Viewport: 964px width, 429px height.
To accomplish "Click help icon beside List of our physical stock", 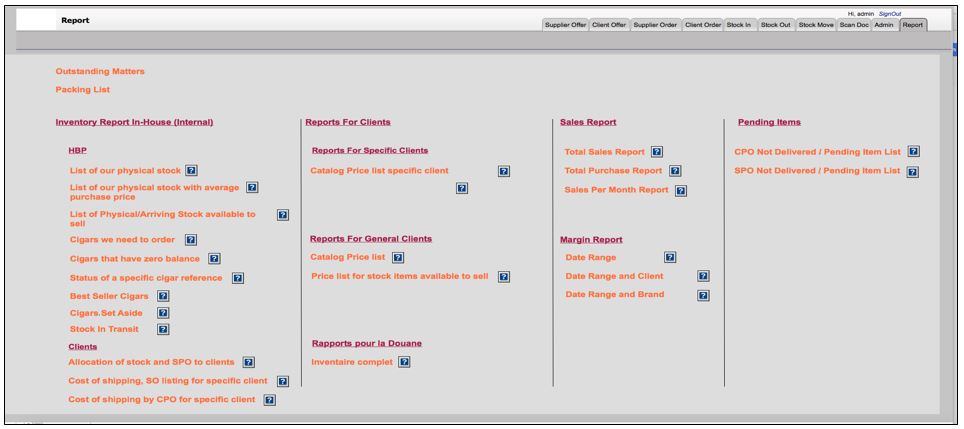I will click(x=191, y=171).
